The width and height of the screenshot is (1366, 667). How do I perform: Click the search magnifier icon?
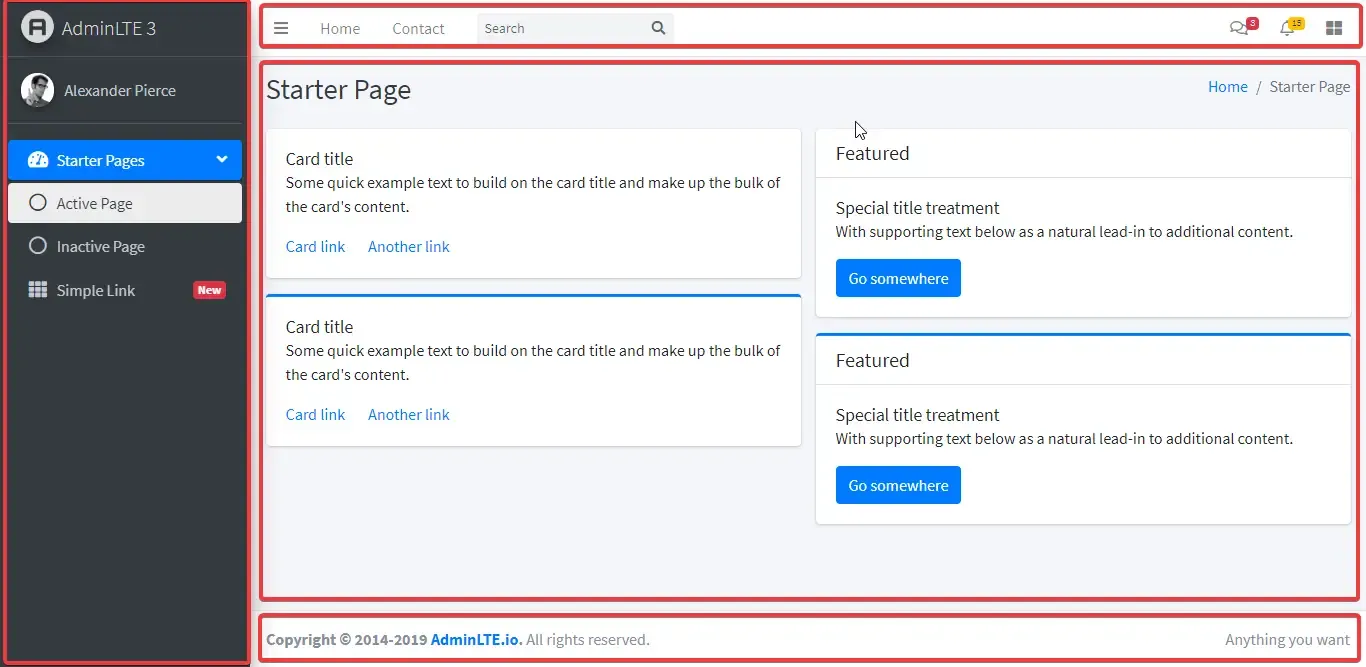(657, 28)
